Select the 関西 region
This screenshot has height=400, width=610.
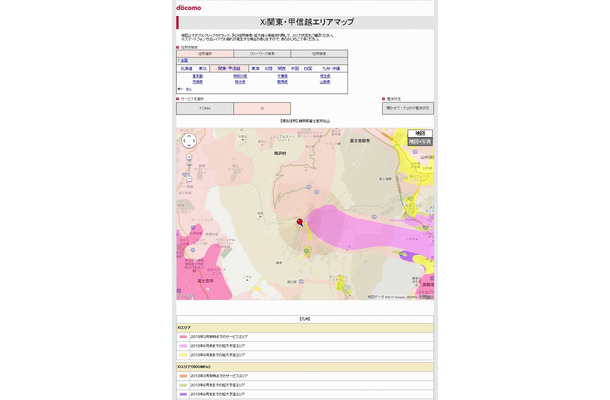point(282,68)
